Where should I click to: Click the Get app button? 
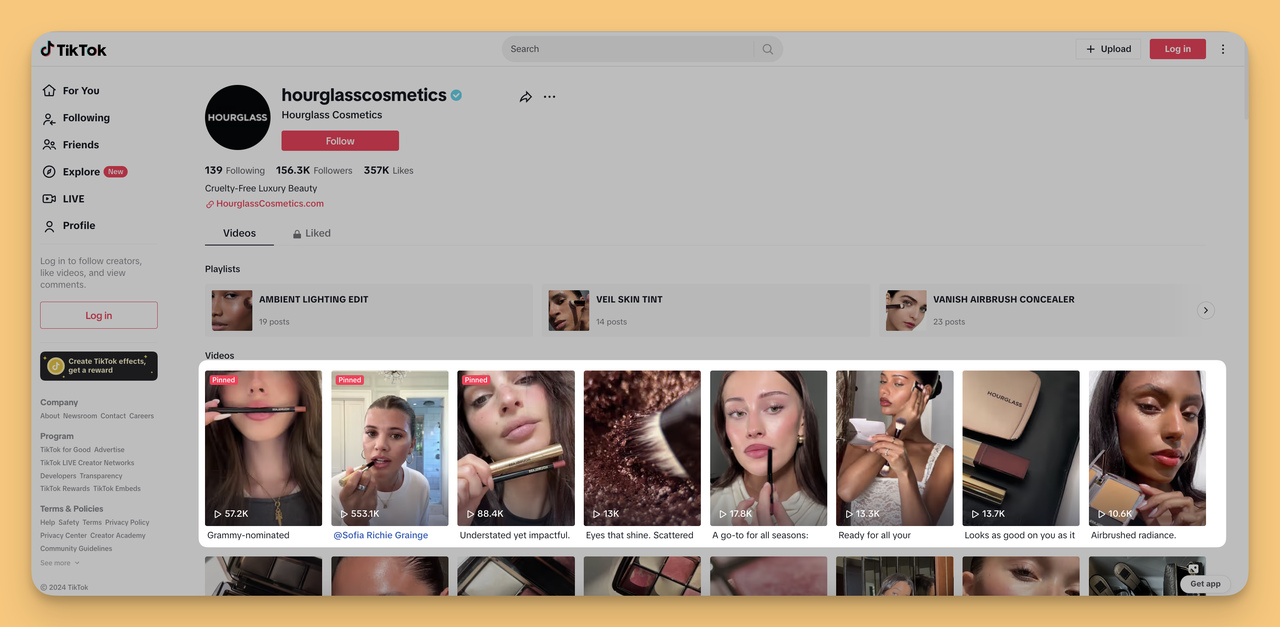click(x=1205, y=584)
